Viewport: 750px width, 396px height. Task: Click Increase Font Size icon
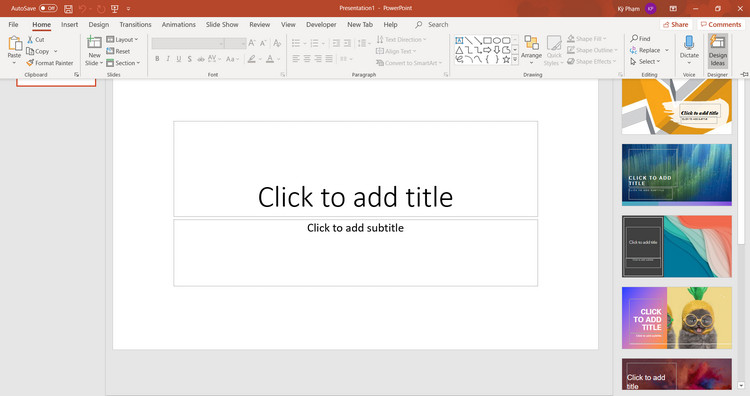(x=252, y=44)
